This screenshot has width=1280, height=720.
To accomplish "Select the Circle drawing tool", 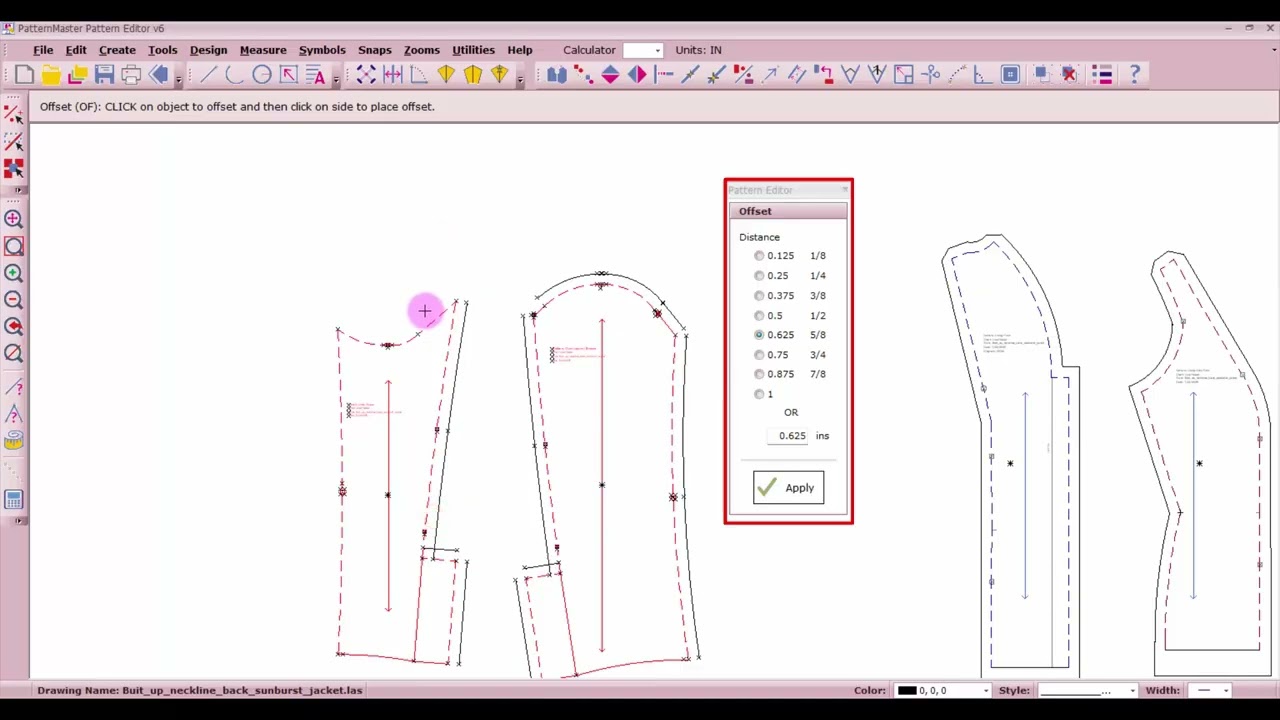I will pyautogui.click(x=261, y=74).
